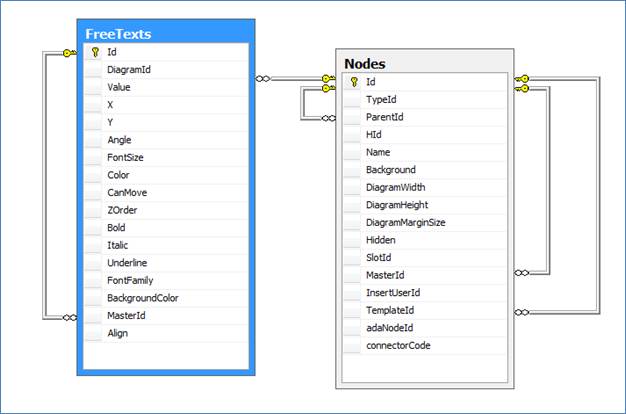Select the FreeTexts table title bar
Screen dimensions: 626x414
pos(166,33)
